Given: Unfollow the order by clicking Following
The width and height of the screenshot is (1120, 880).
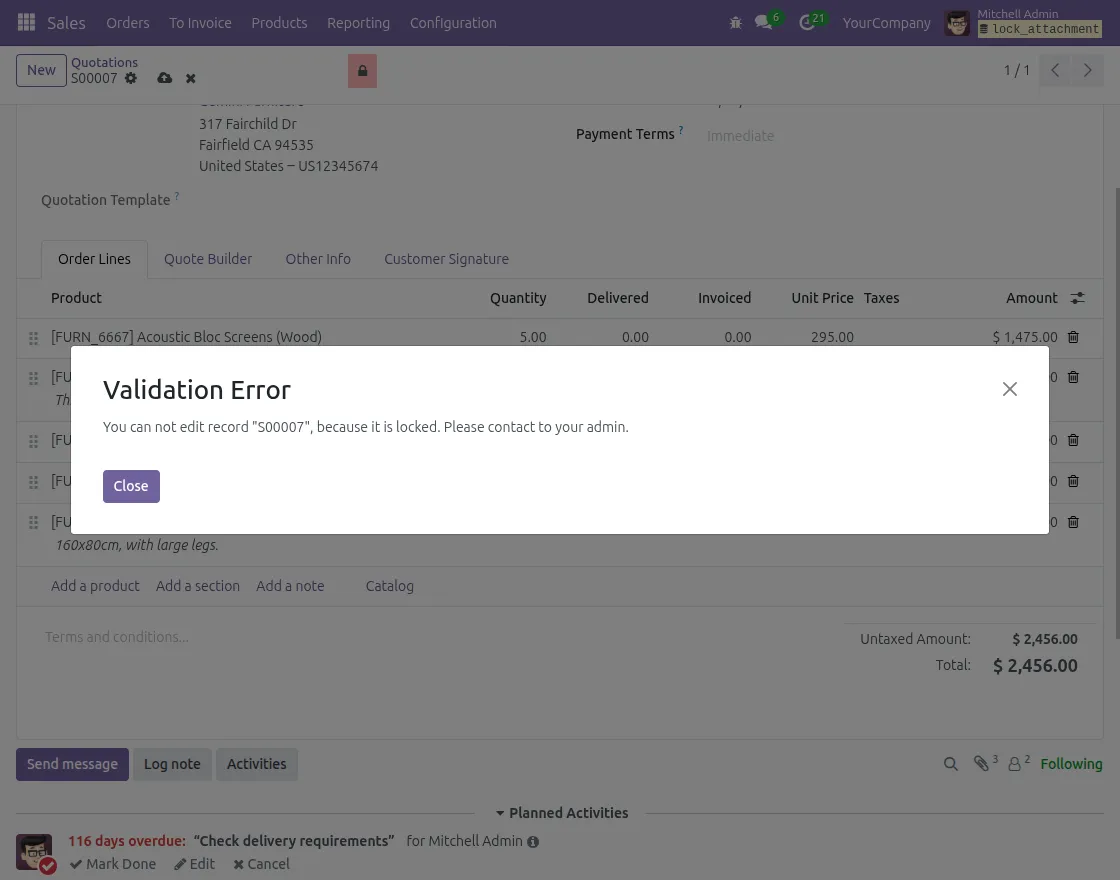Looking at the screenshot, I should click(1071, 763).
